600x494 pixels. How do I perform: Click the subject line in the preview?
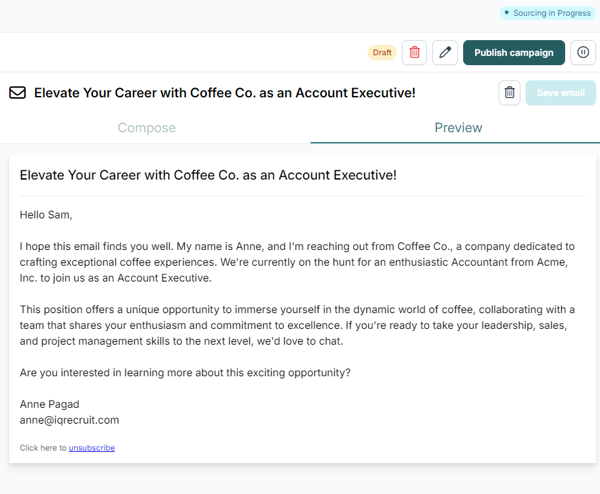(x=208, y=175)
